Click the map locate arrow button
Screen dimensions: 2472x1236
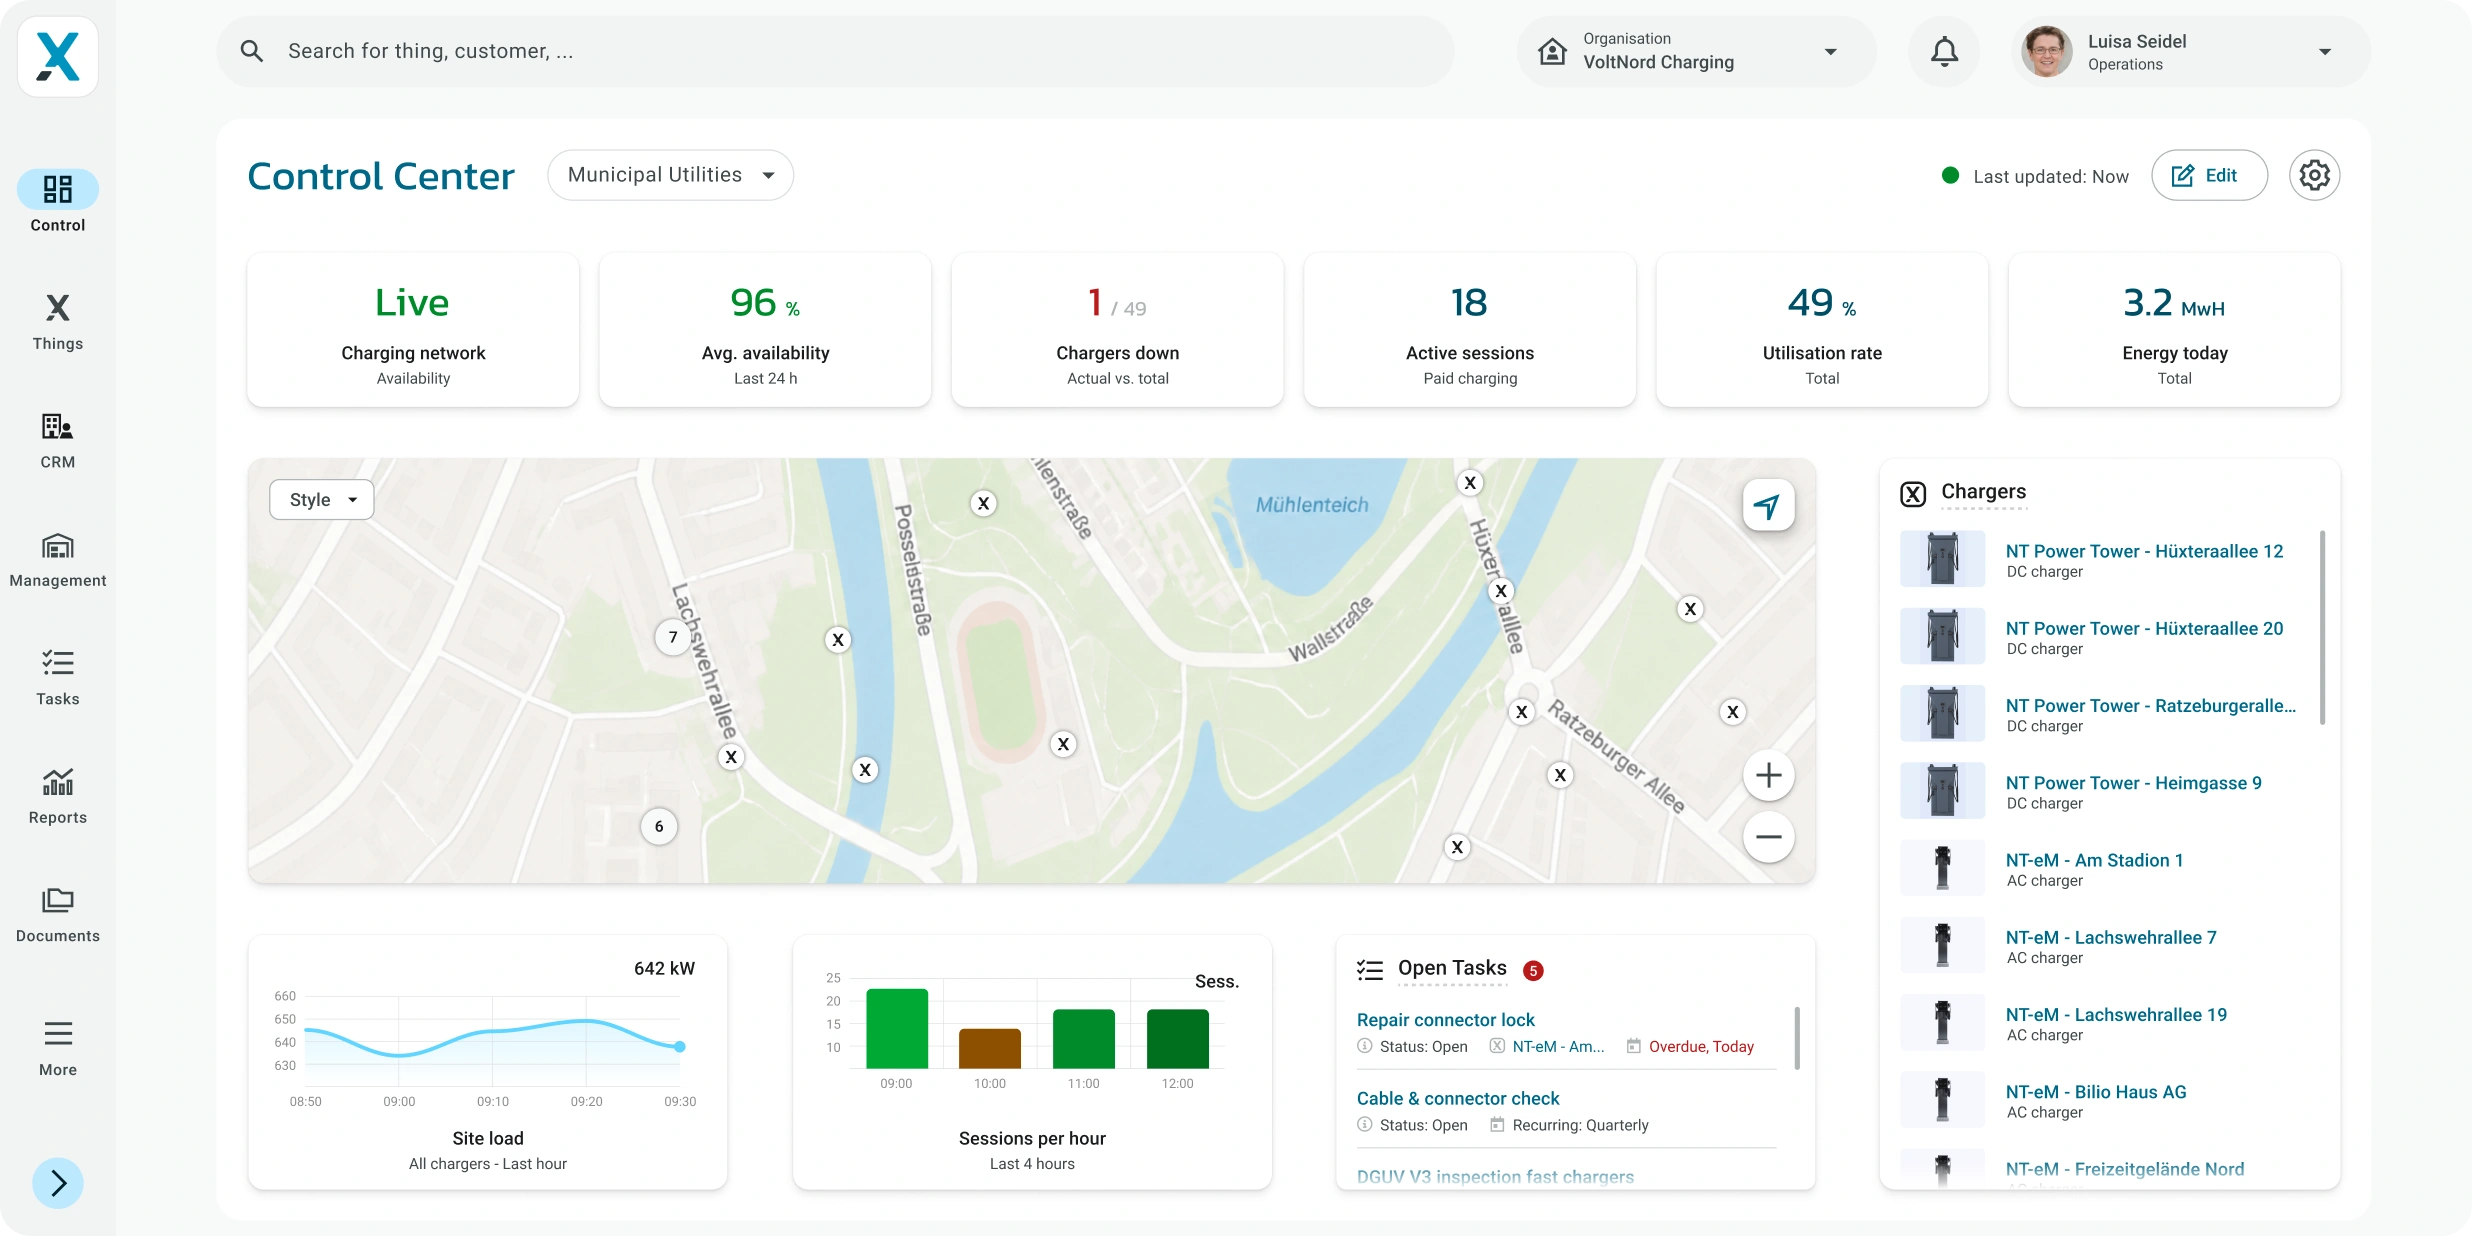pyautogui.click(x=1768, y=506)
